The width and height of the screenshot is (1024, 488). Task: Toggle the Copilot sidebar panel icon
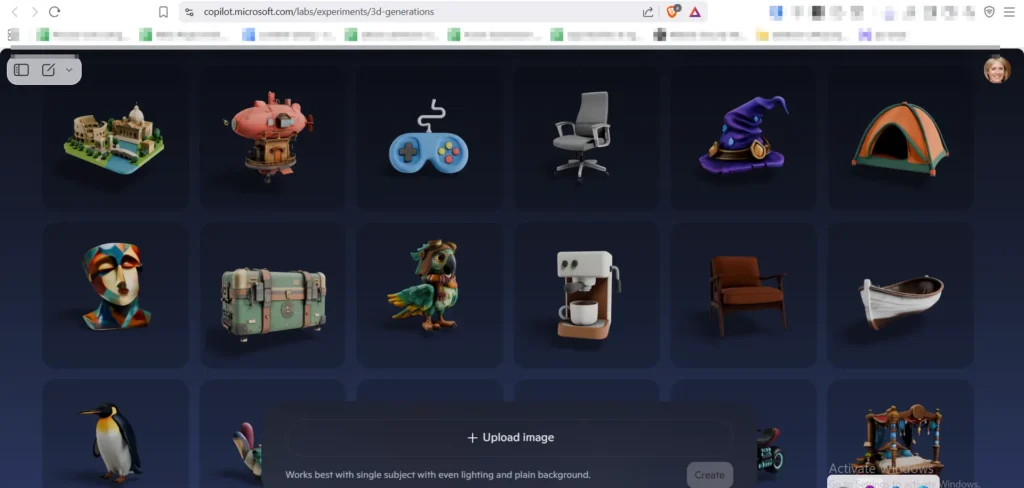point(22,70)
